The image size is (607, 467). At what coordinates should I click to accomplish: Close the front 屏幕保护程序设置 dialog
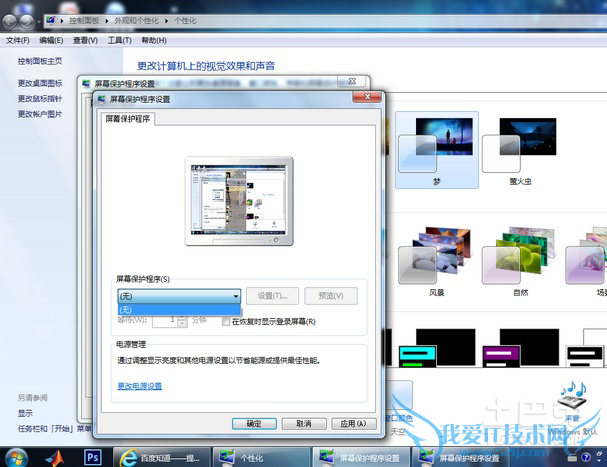[367, 96]
